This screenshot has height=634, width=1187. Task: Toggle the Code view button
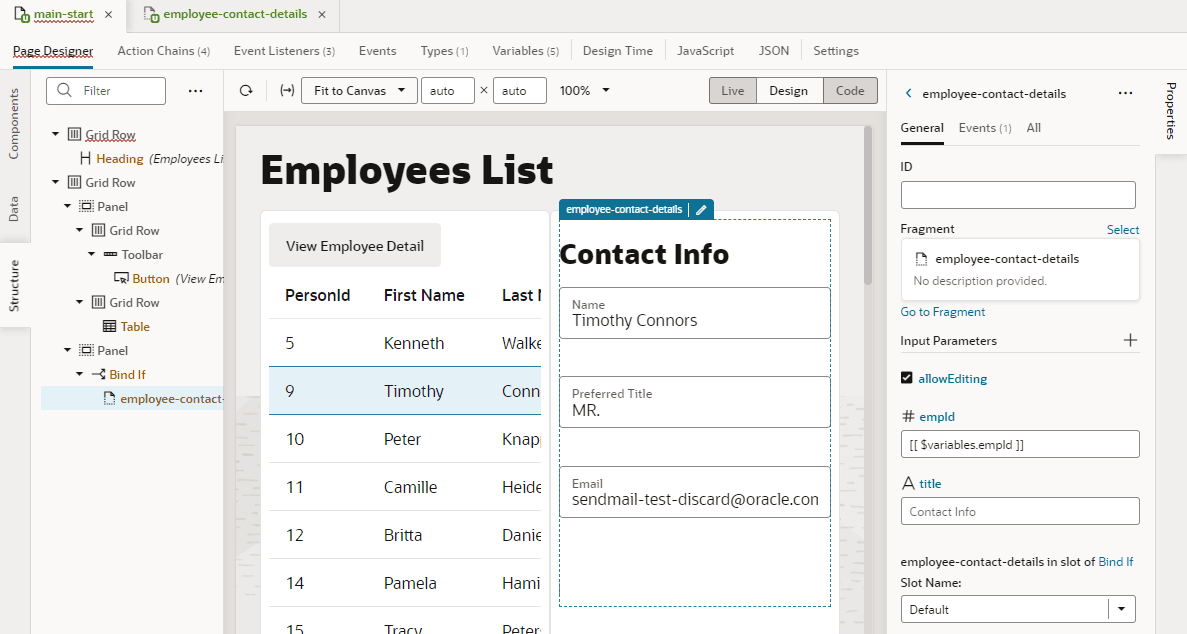[x=850, y=91]
